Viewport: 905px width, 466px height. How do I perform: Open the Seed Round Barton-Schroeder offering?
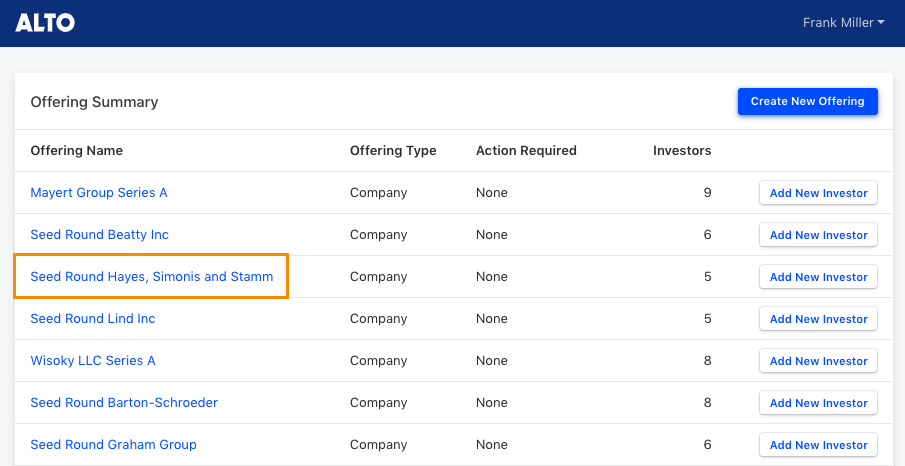point(124,402)
